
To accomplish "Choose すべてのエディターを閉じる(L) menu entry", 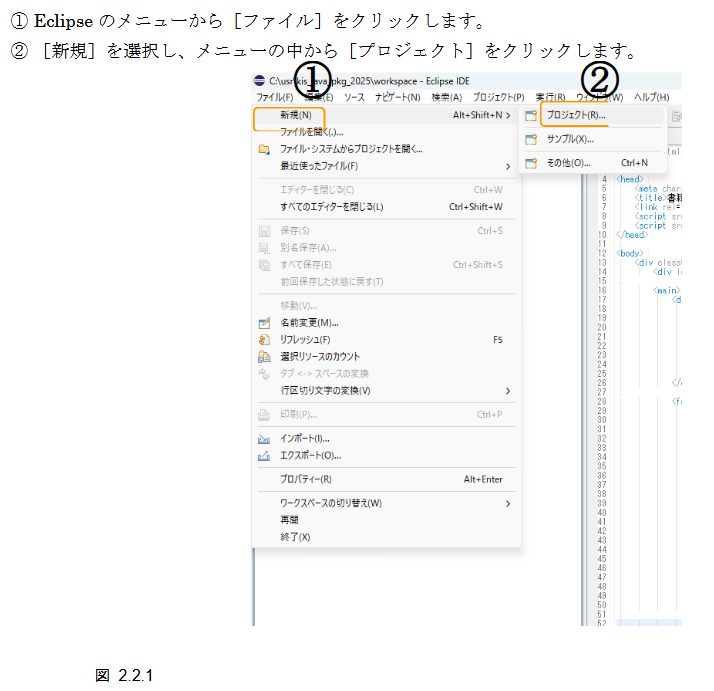I will click(332, 207).
